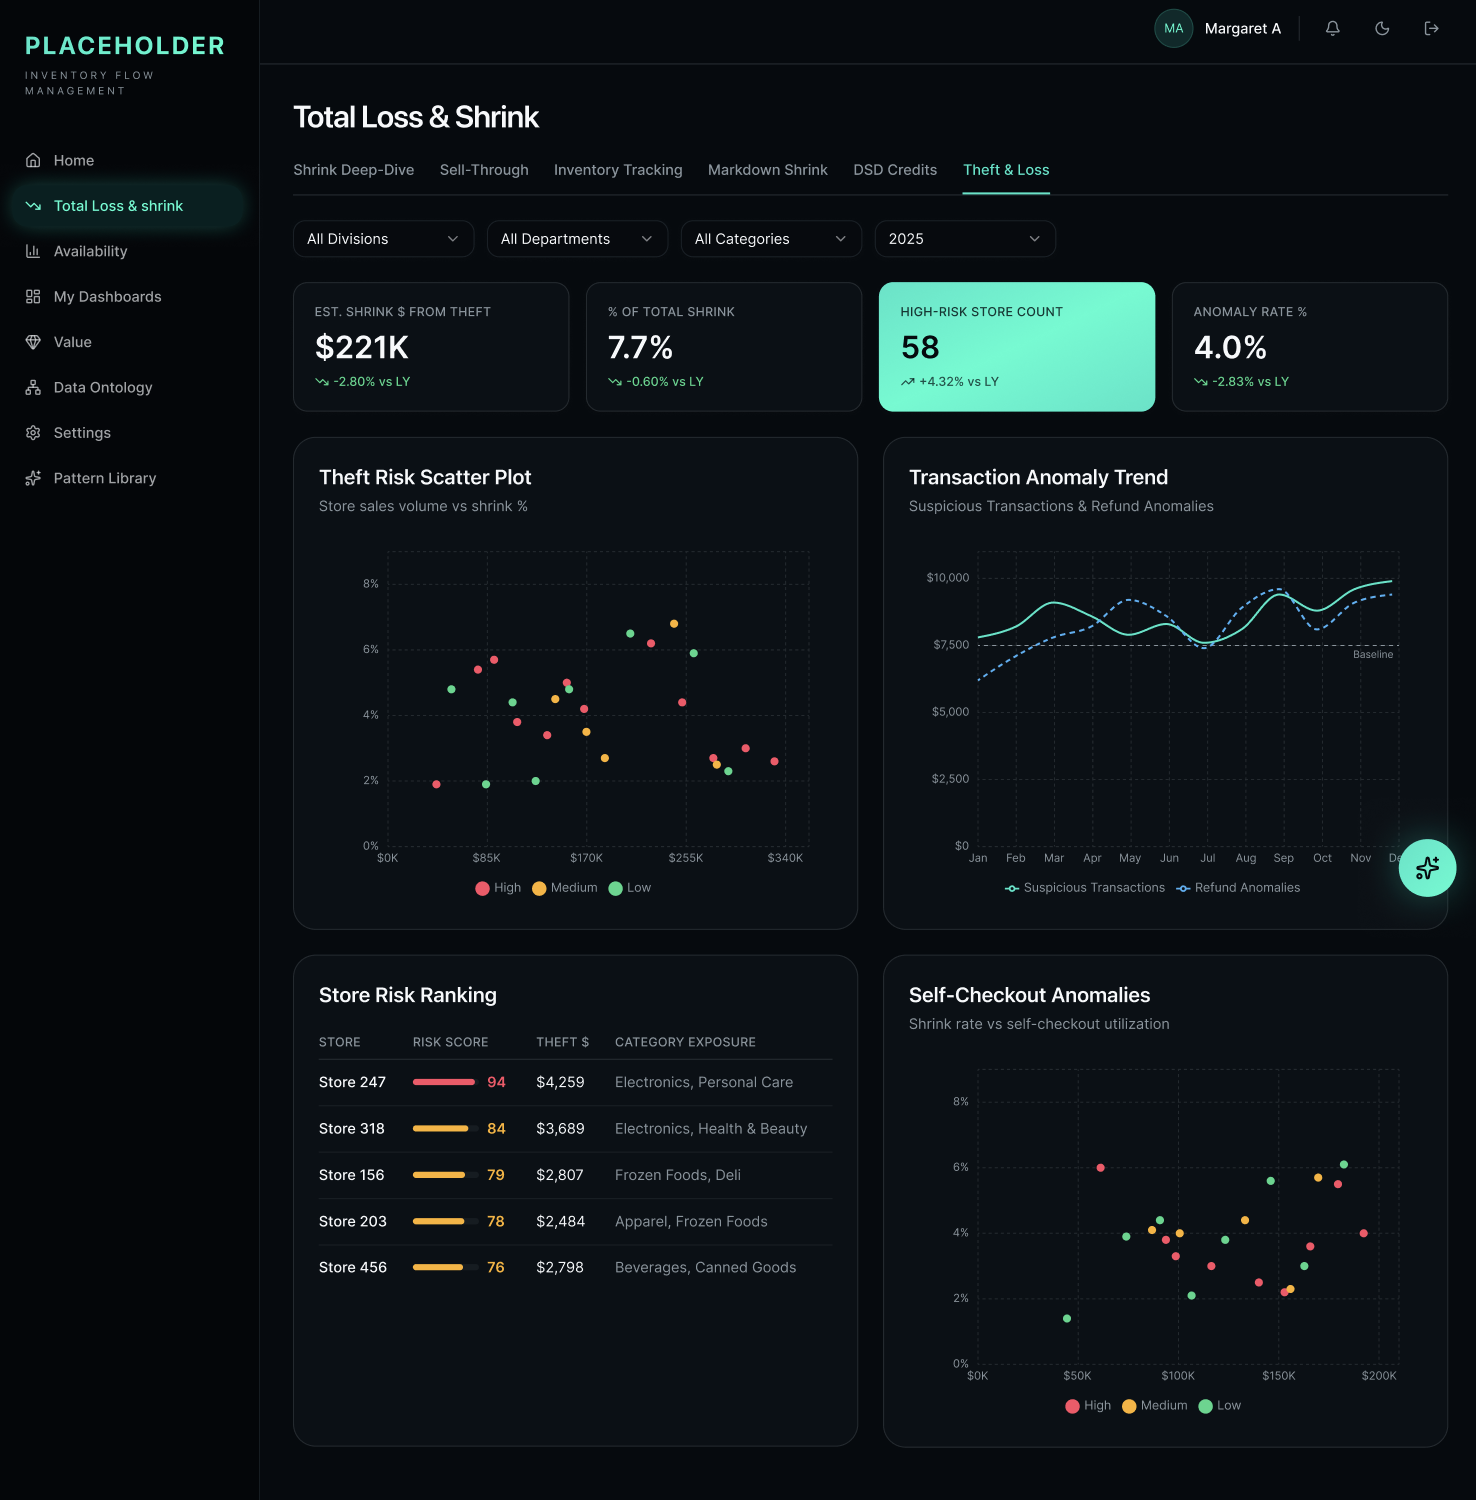Open the AI sparkle assistant button
The width and height of the screenshot is (1476, 1500).
point(1427,868)
